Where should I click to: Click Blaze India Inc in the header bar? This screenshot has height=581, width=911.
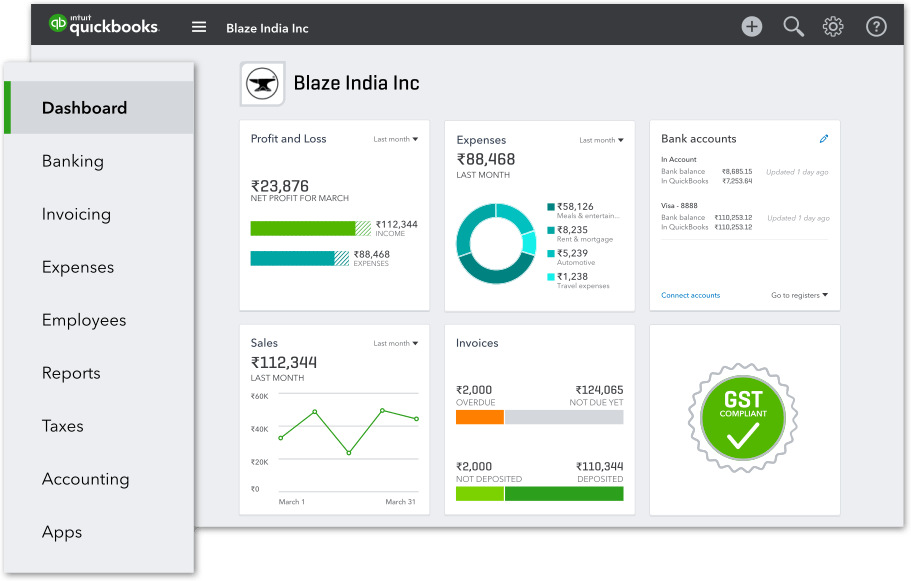coord(267,28)
